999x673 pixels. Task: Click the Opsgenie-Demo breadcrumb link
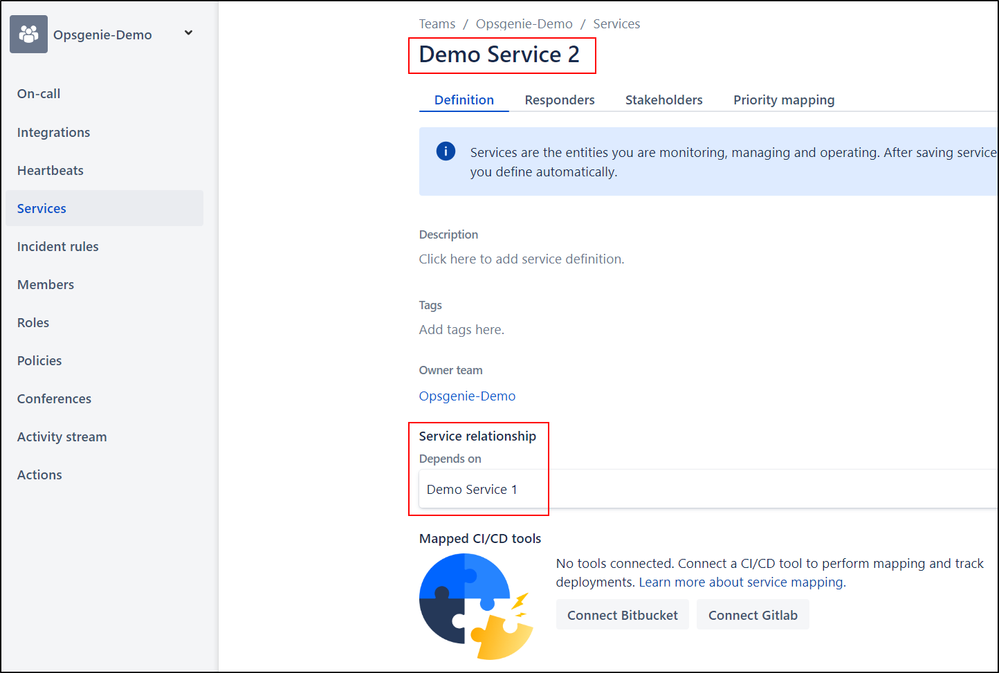click(x=524, y=24)
